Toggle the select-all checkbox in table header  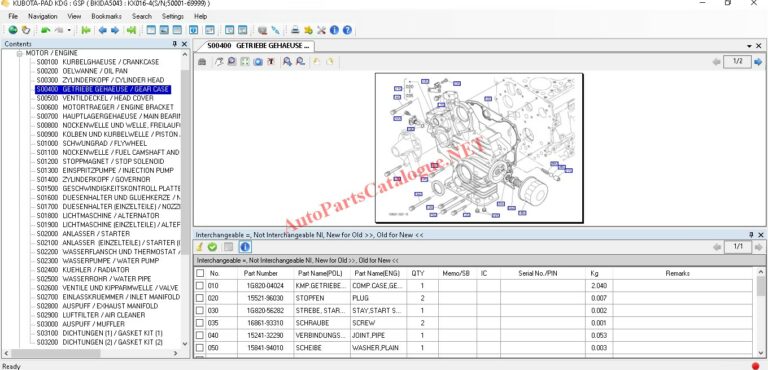click(200, 273)
